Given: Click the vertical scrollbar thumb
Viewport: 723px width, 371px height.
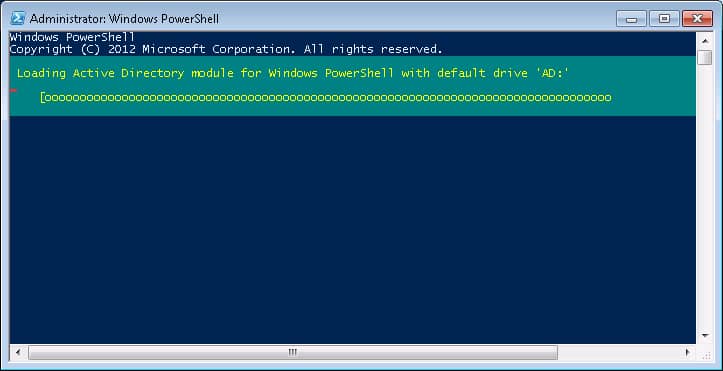Looking at the screenshot, I should point(705,58).
